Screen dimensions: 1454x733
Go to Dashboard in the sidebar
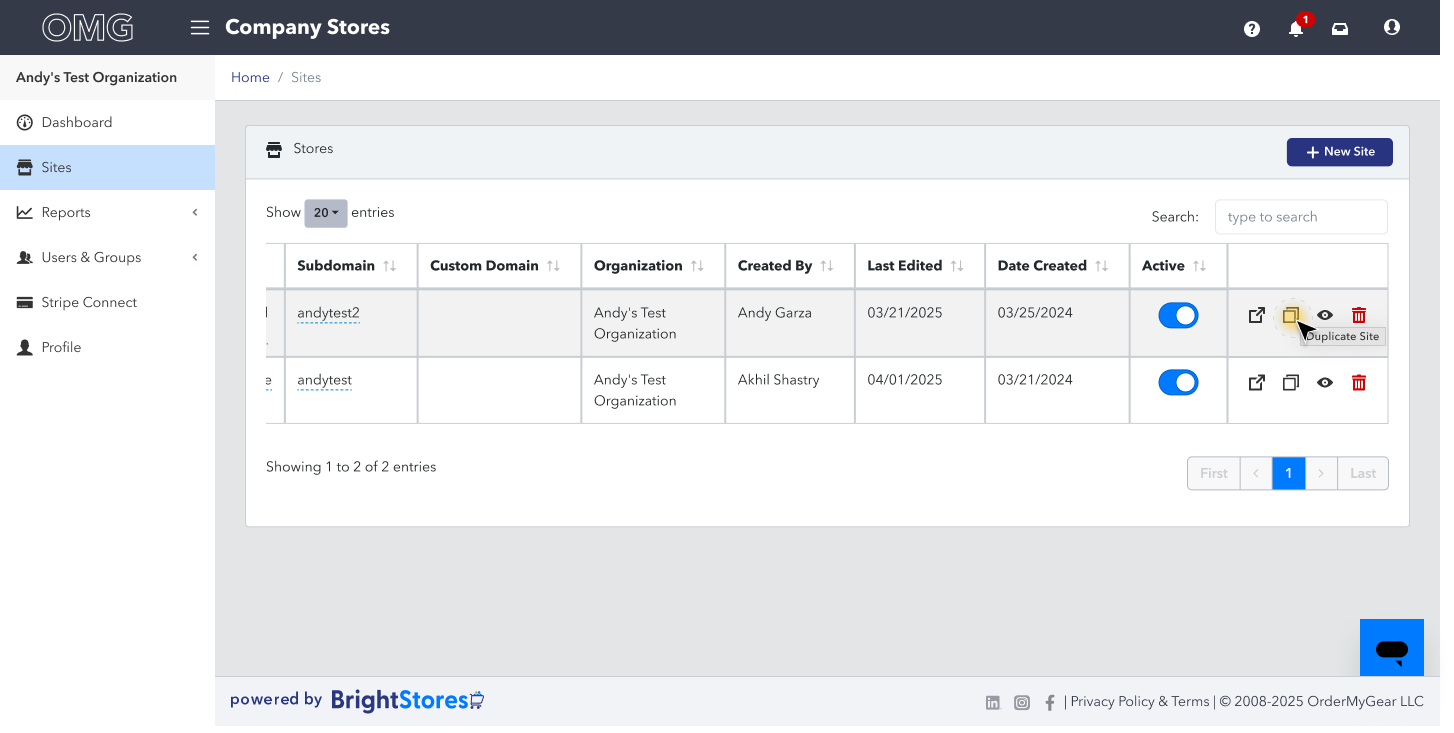[x=107, y=122]
